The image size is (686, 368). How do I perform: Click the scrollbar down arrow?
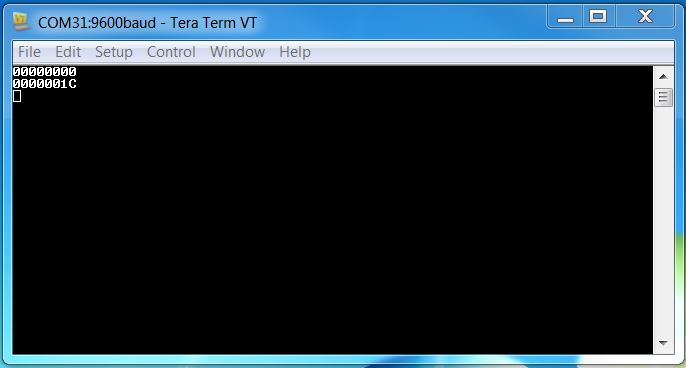[663, 343]
